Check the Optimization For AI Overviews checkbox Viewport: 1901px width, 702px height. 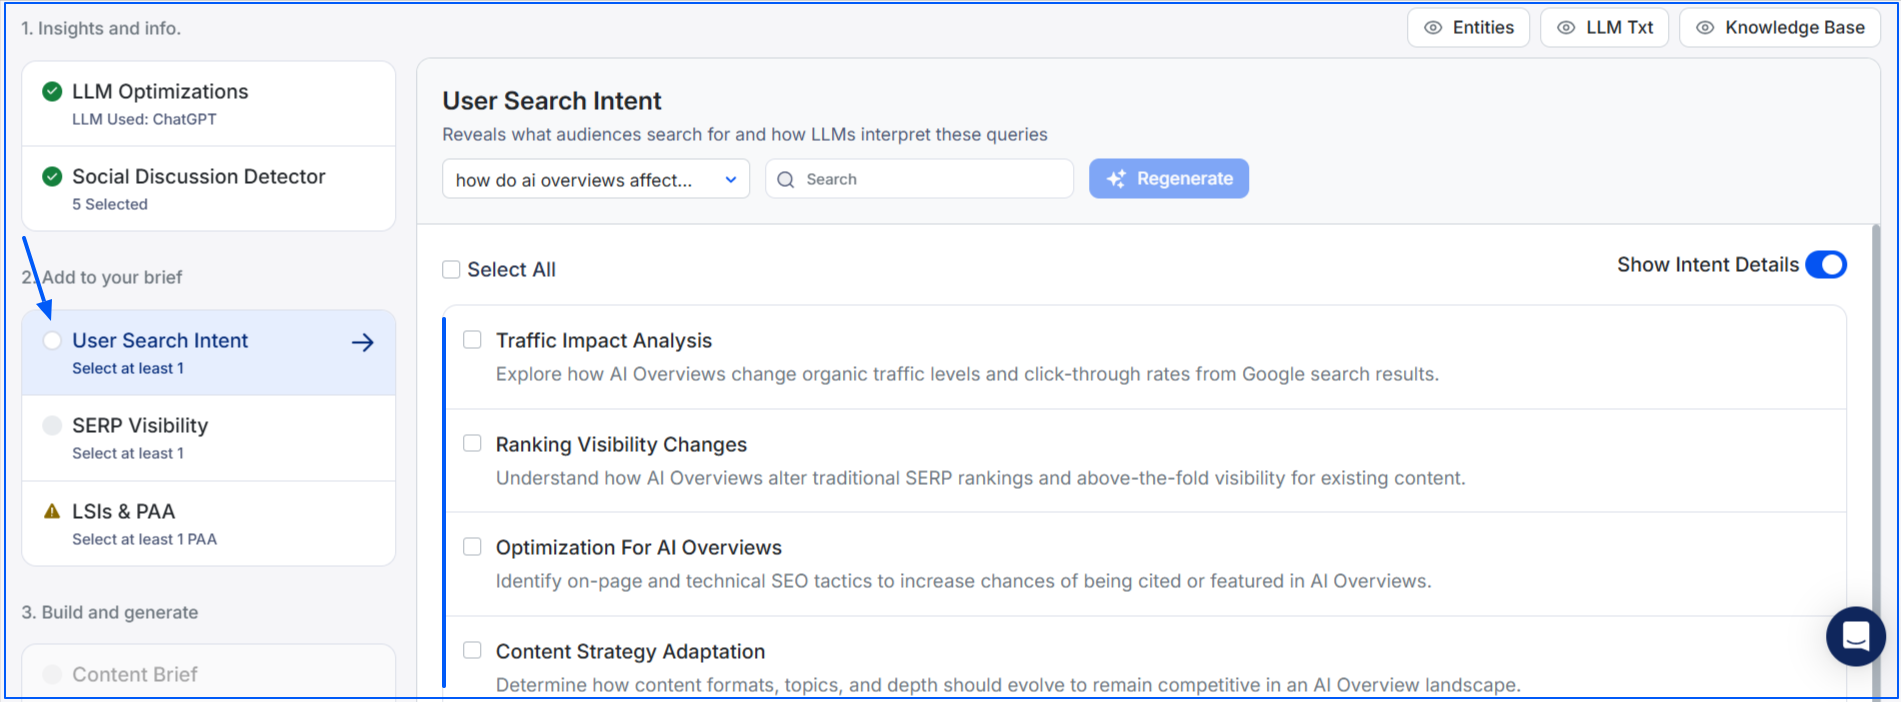pos(472,547)
